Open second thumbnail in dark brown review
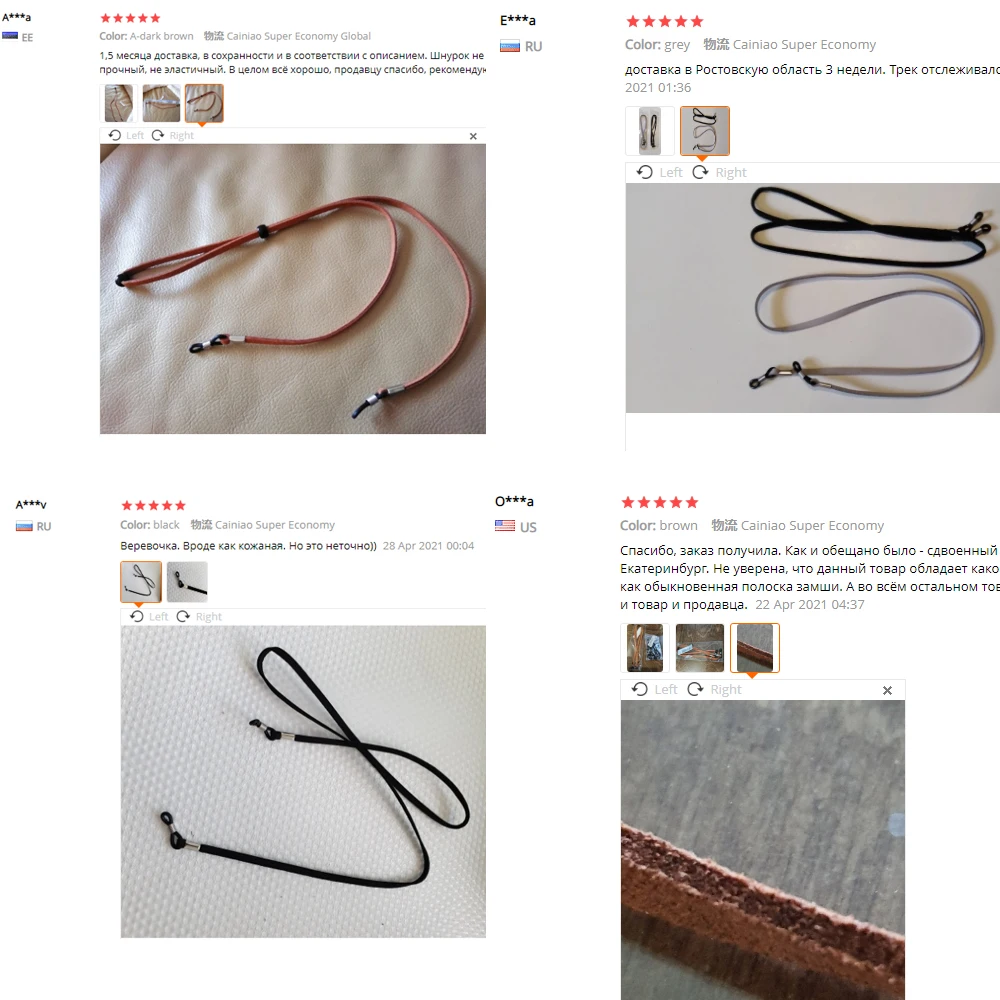The image size is (1000, 1000). coord(161,103)
